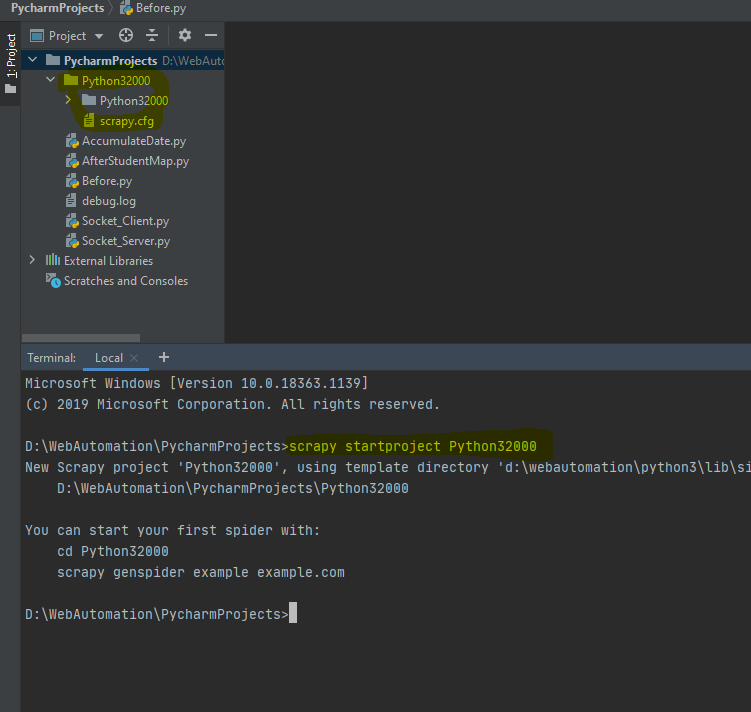
Task: Expand the inner Python32000 folder
Action: coord(68,100)
